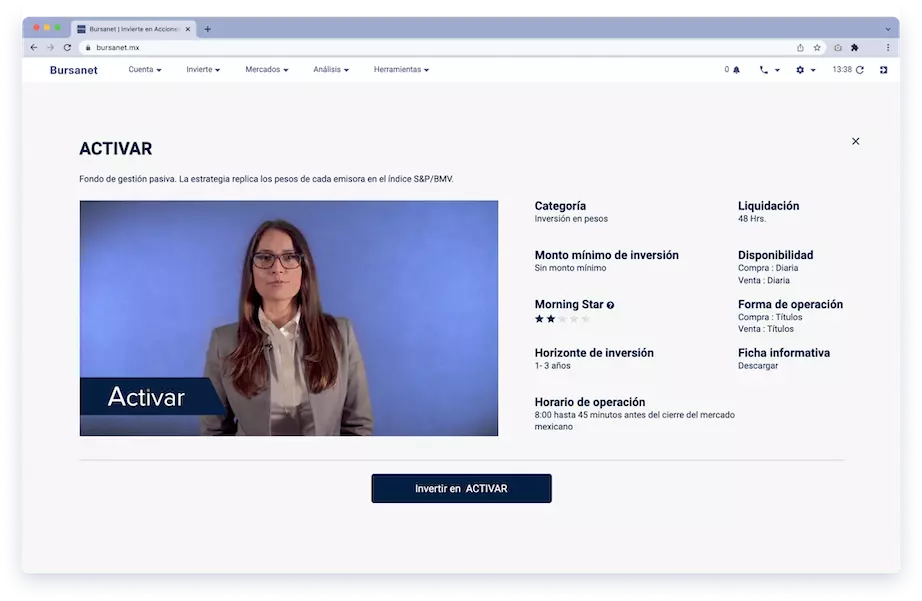Open Bursanet notifications bell
922x601 pixels.
pos(736,70)
